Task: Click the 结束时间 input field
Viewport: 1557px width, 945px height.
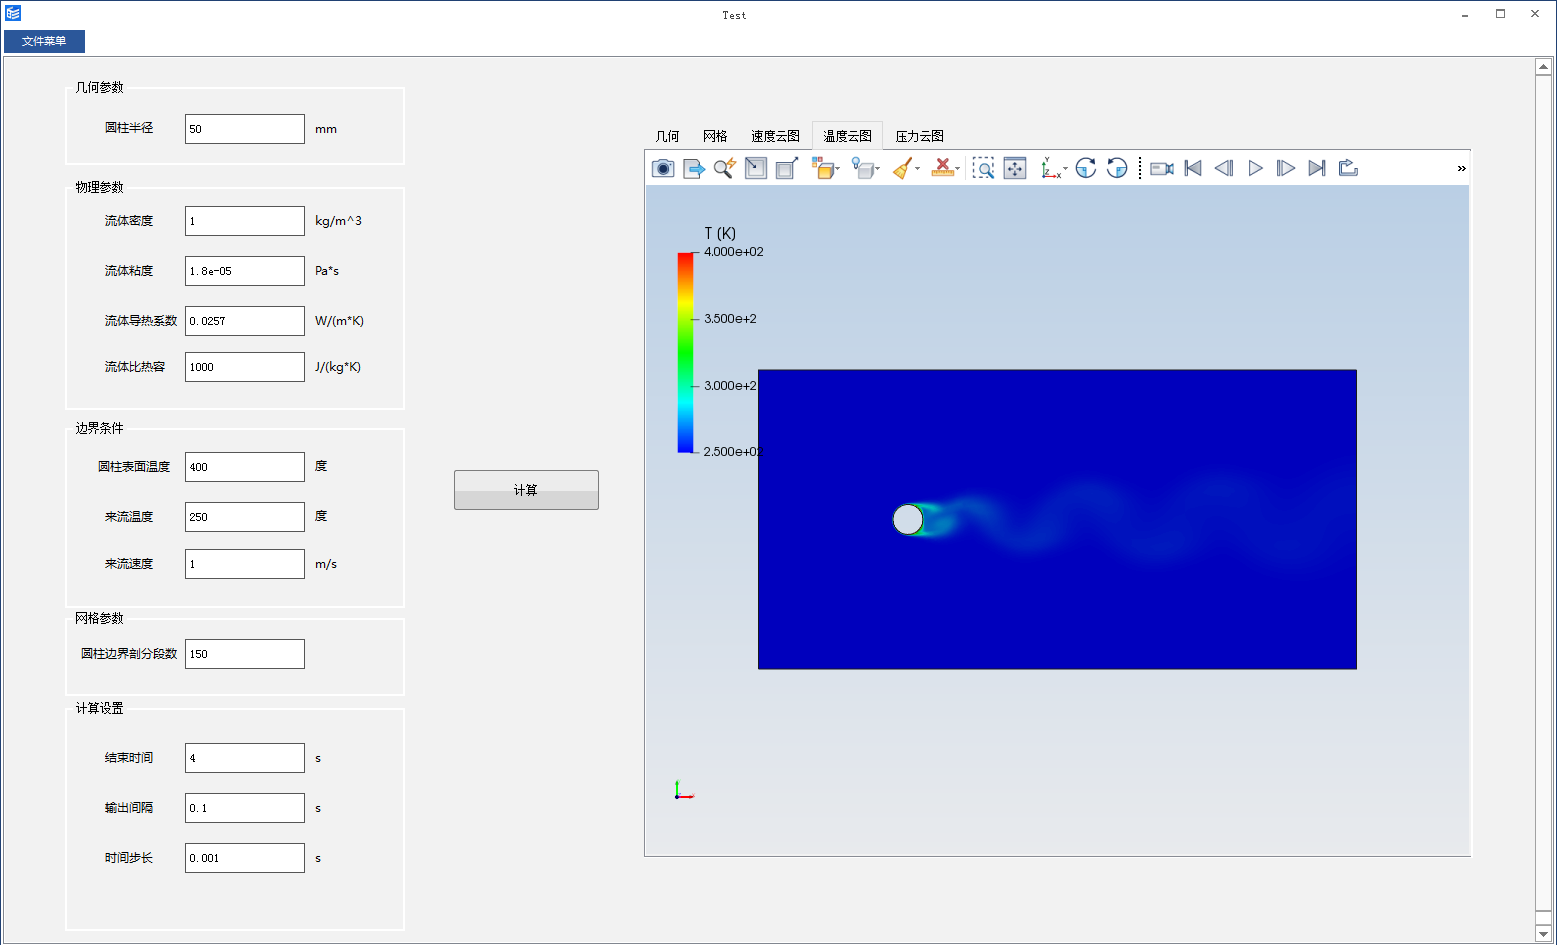Action: 245,758
